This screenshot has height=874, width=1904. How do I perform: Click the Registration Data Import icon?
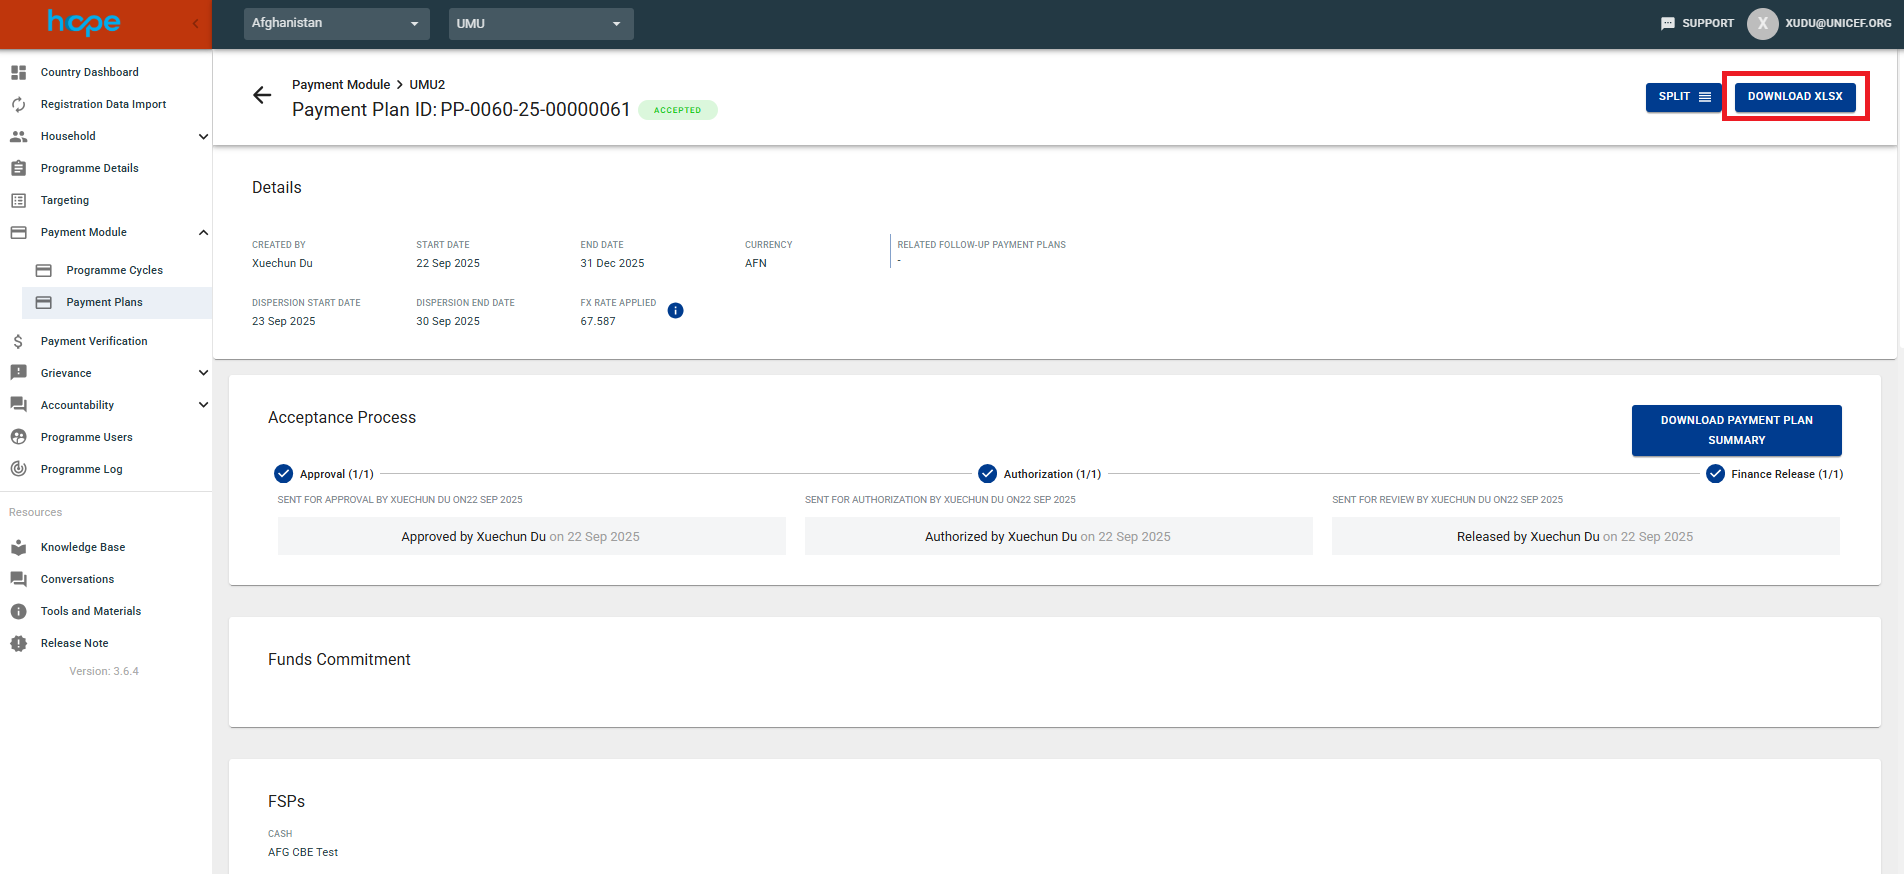(18, 104)
